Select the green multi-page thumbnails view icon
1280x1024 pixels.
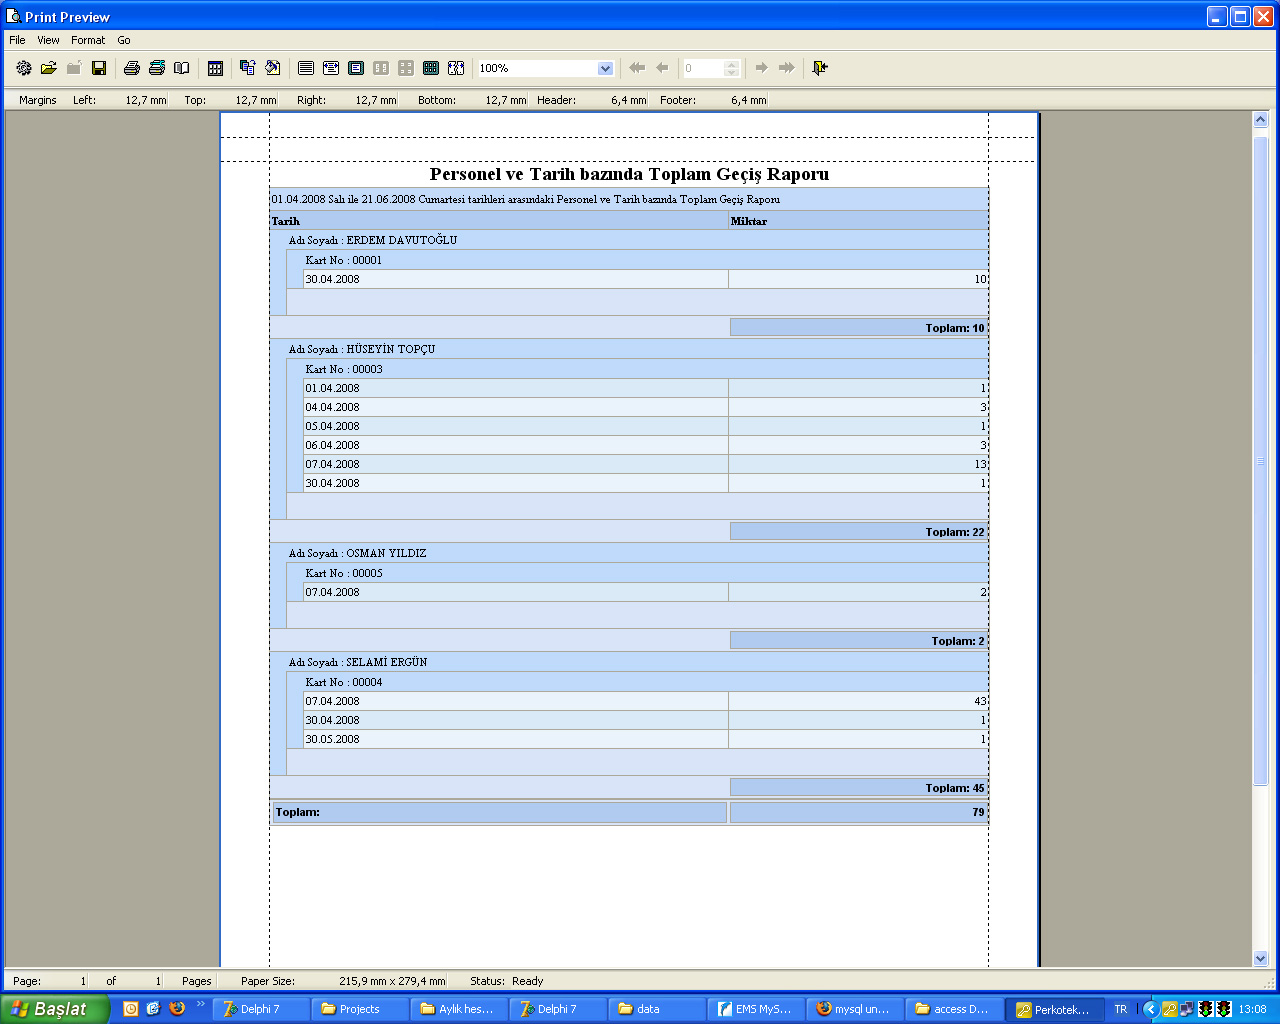431,68
